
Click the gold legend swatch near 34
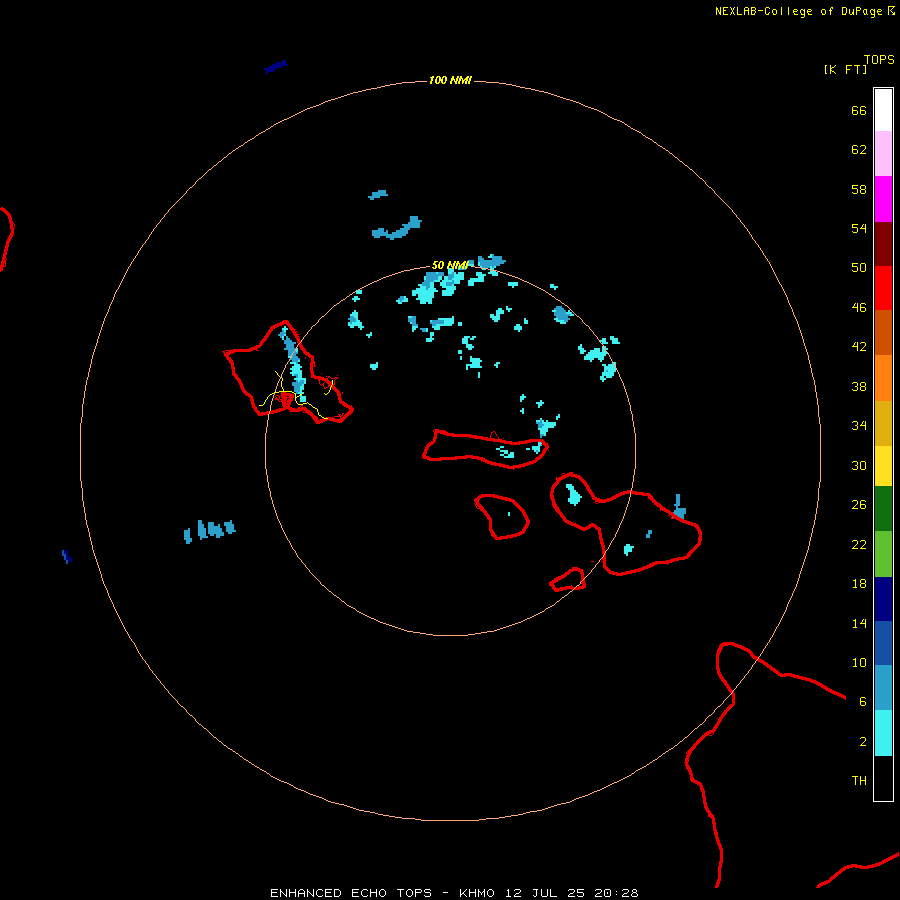[x=883, y=423]
